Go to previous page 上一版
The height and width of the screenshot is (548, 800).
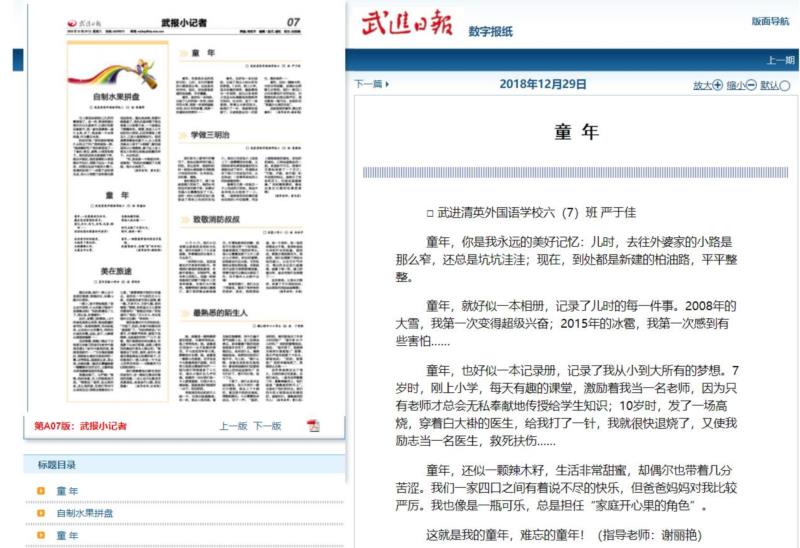(233, 426)
